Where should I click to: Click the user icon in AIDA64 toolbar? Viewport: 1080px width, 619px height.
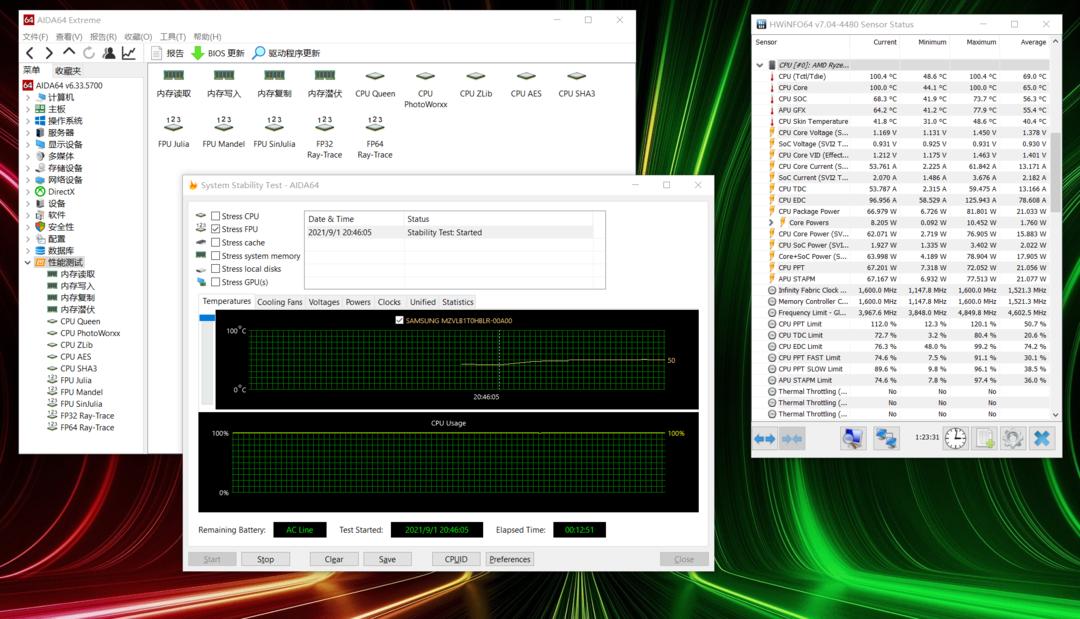click(109, 53)
